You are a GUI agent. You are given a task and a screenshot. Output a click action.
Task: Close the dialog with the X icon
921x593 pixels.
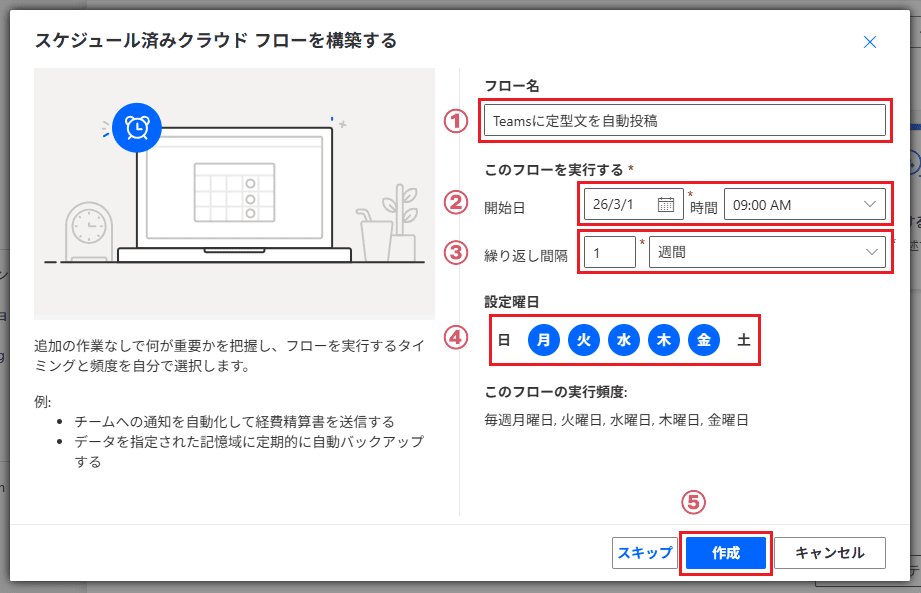[869, 42]
